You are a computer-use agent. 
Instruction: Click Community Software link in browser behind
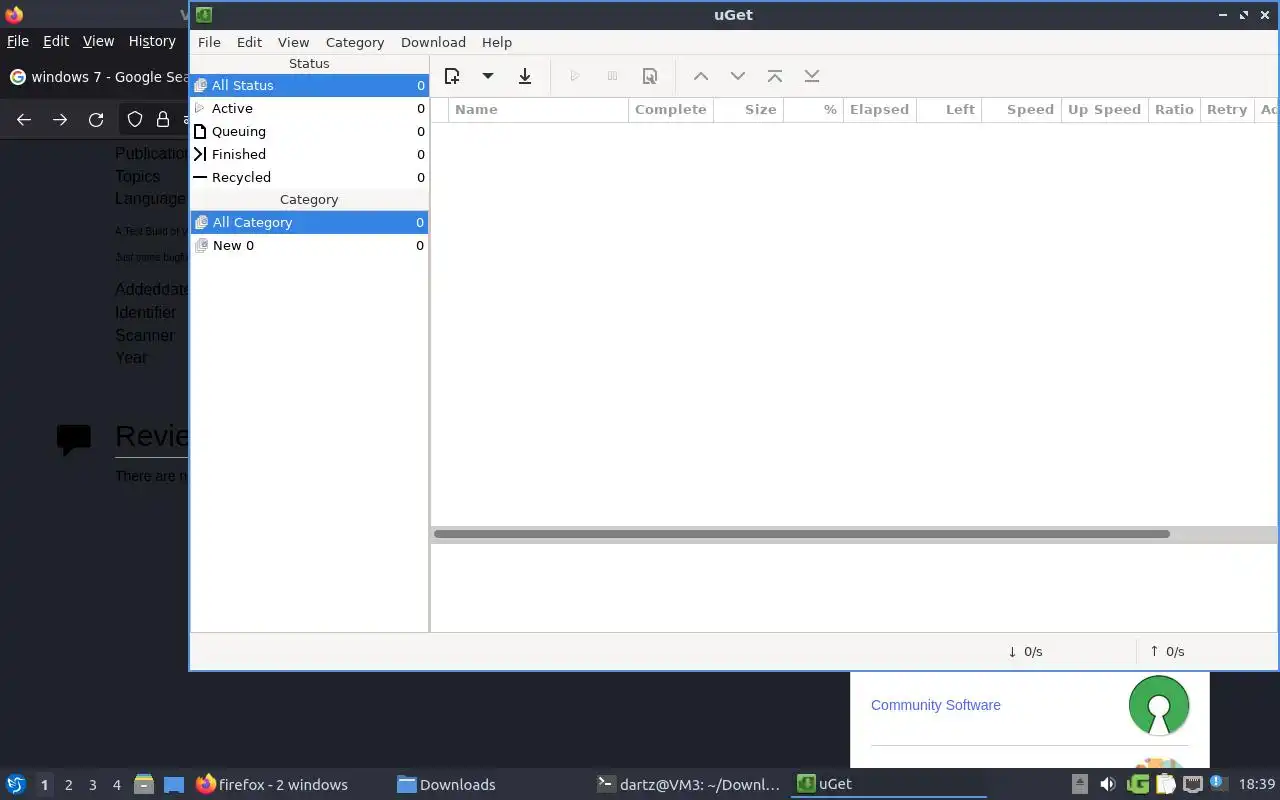(x=935, y=705)
